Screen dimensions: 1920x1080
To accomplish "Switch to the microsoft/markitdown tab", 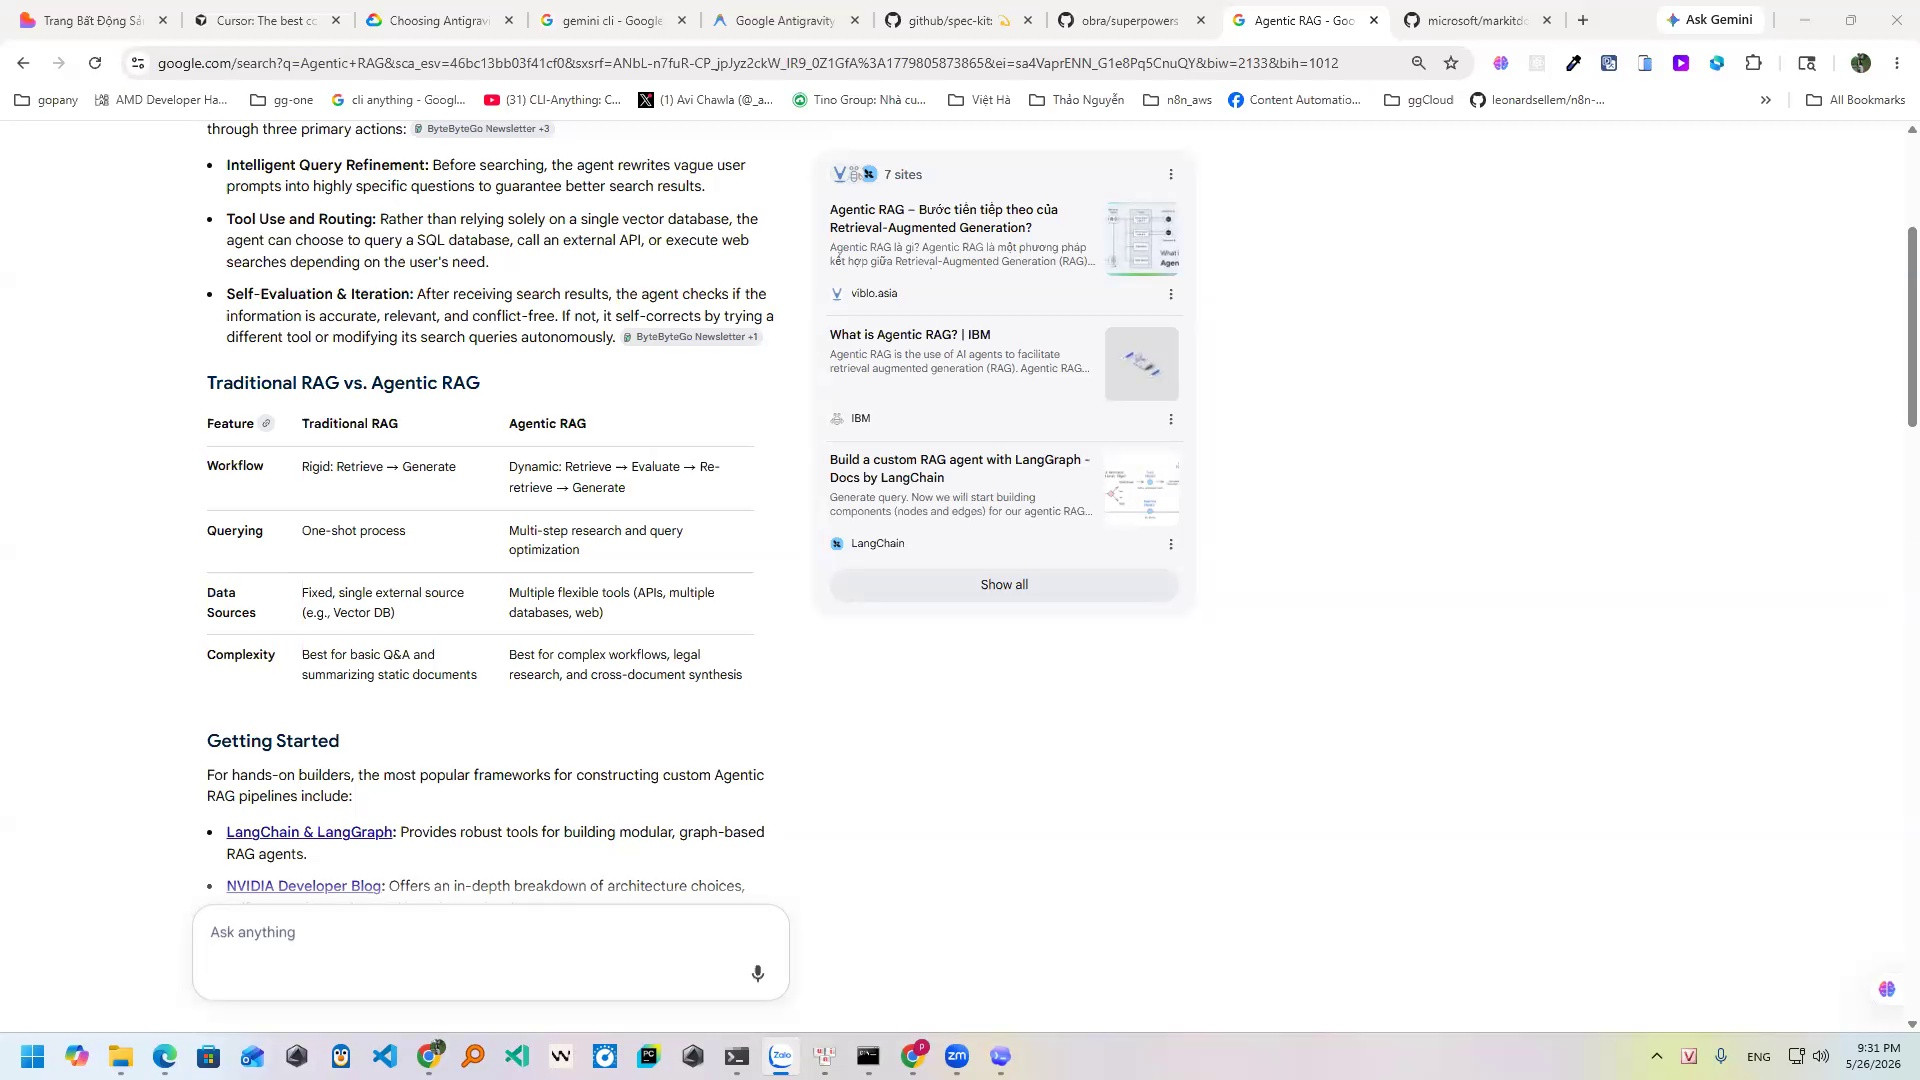I will tap(1478, 20).
